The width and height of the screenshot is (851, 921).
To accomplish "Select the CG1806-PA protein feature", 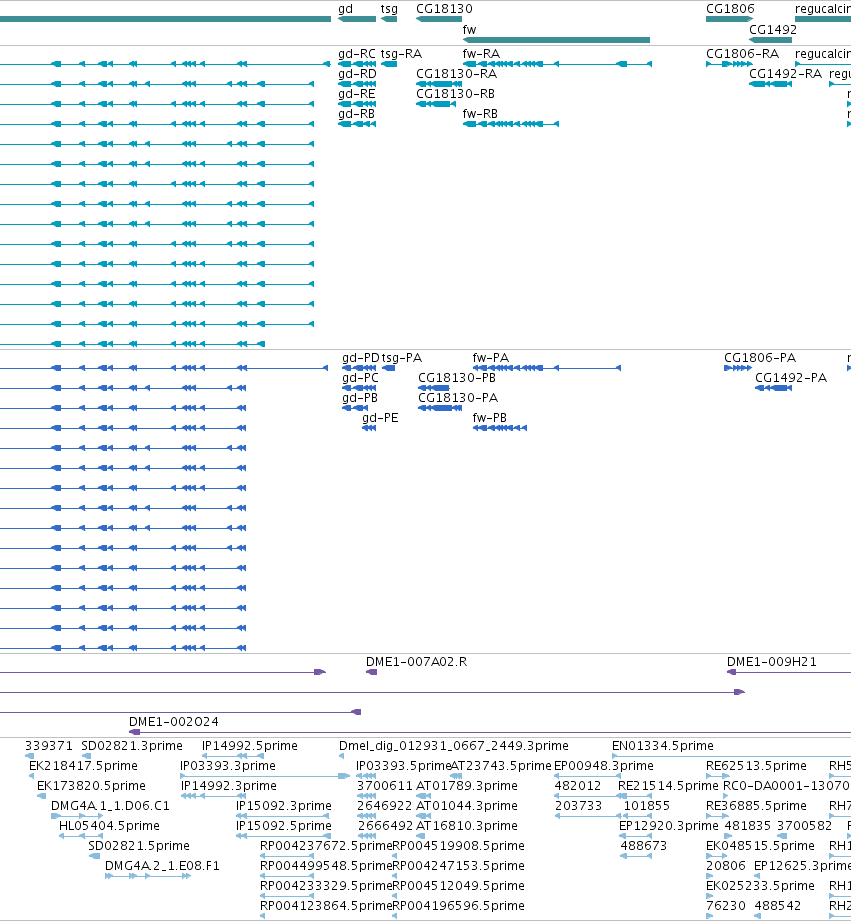I will click(738, 368).
